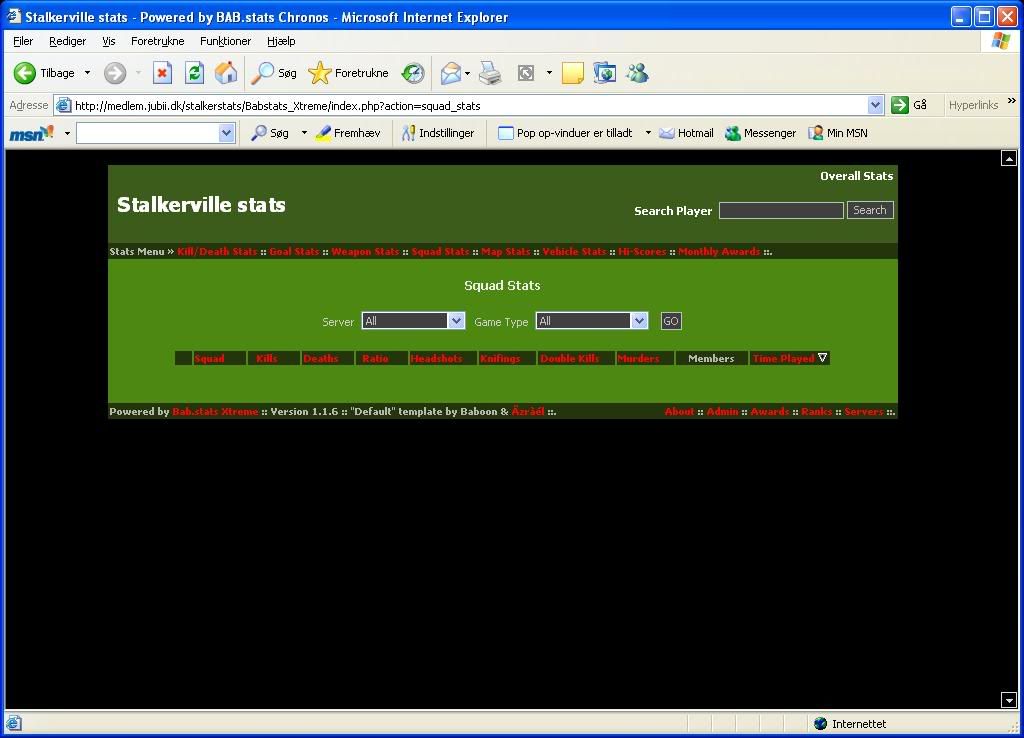Screen dimensions: 1024x738
Task: Open the Mail envelope toolbar icon
Action: tap(451, 73)
